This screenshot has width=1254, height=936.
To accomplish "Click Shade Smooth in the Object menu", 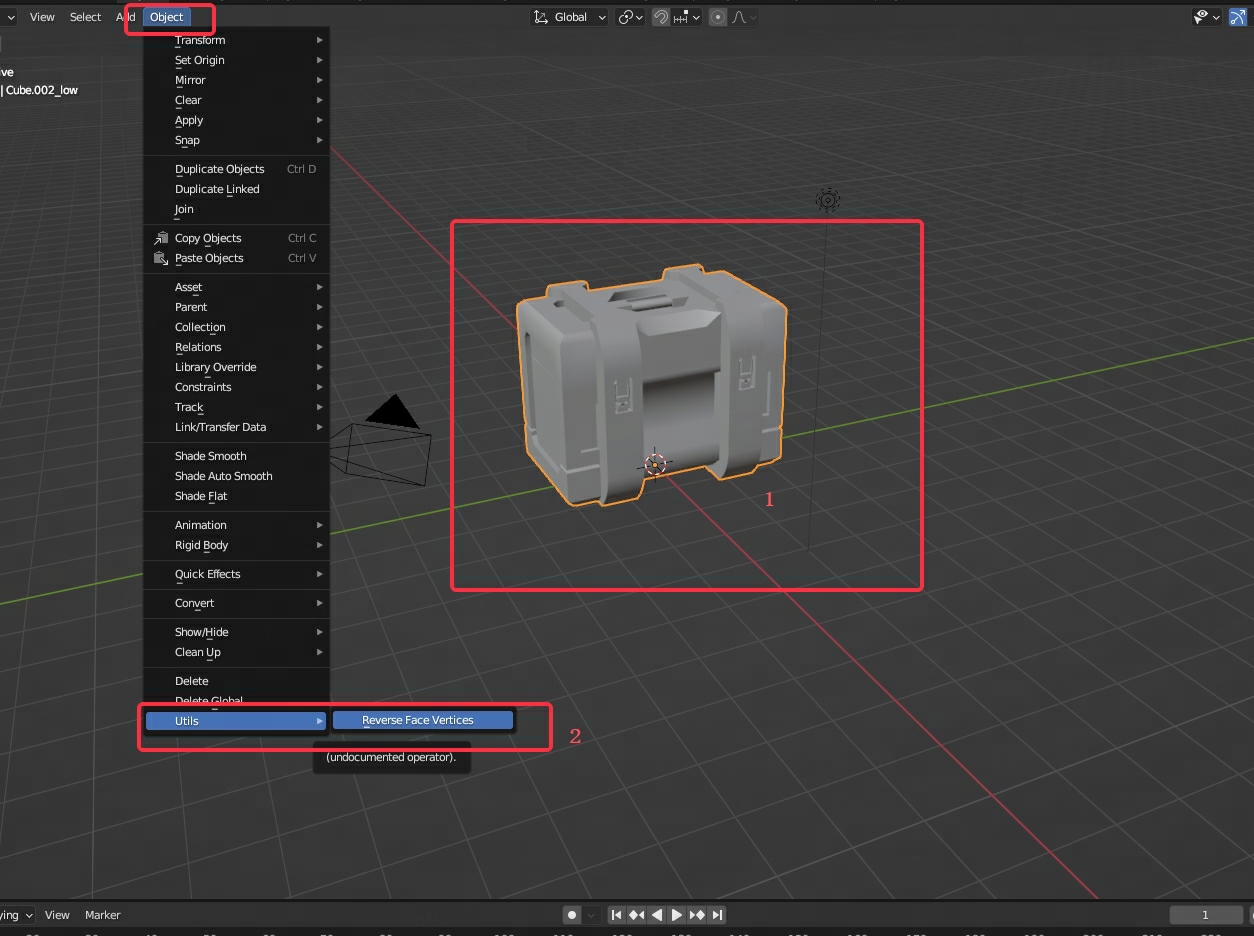I will click(x=211, y=456).
